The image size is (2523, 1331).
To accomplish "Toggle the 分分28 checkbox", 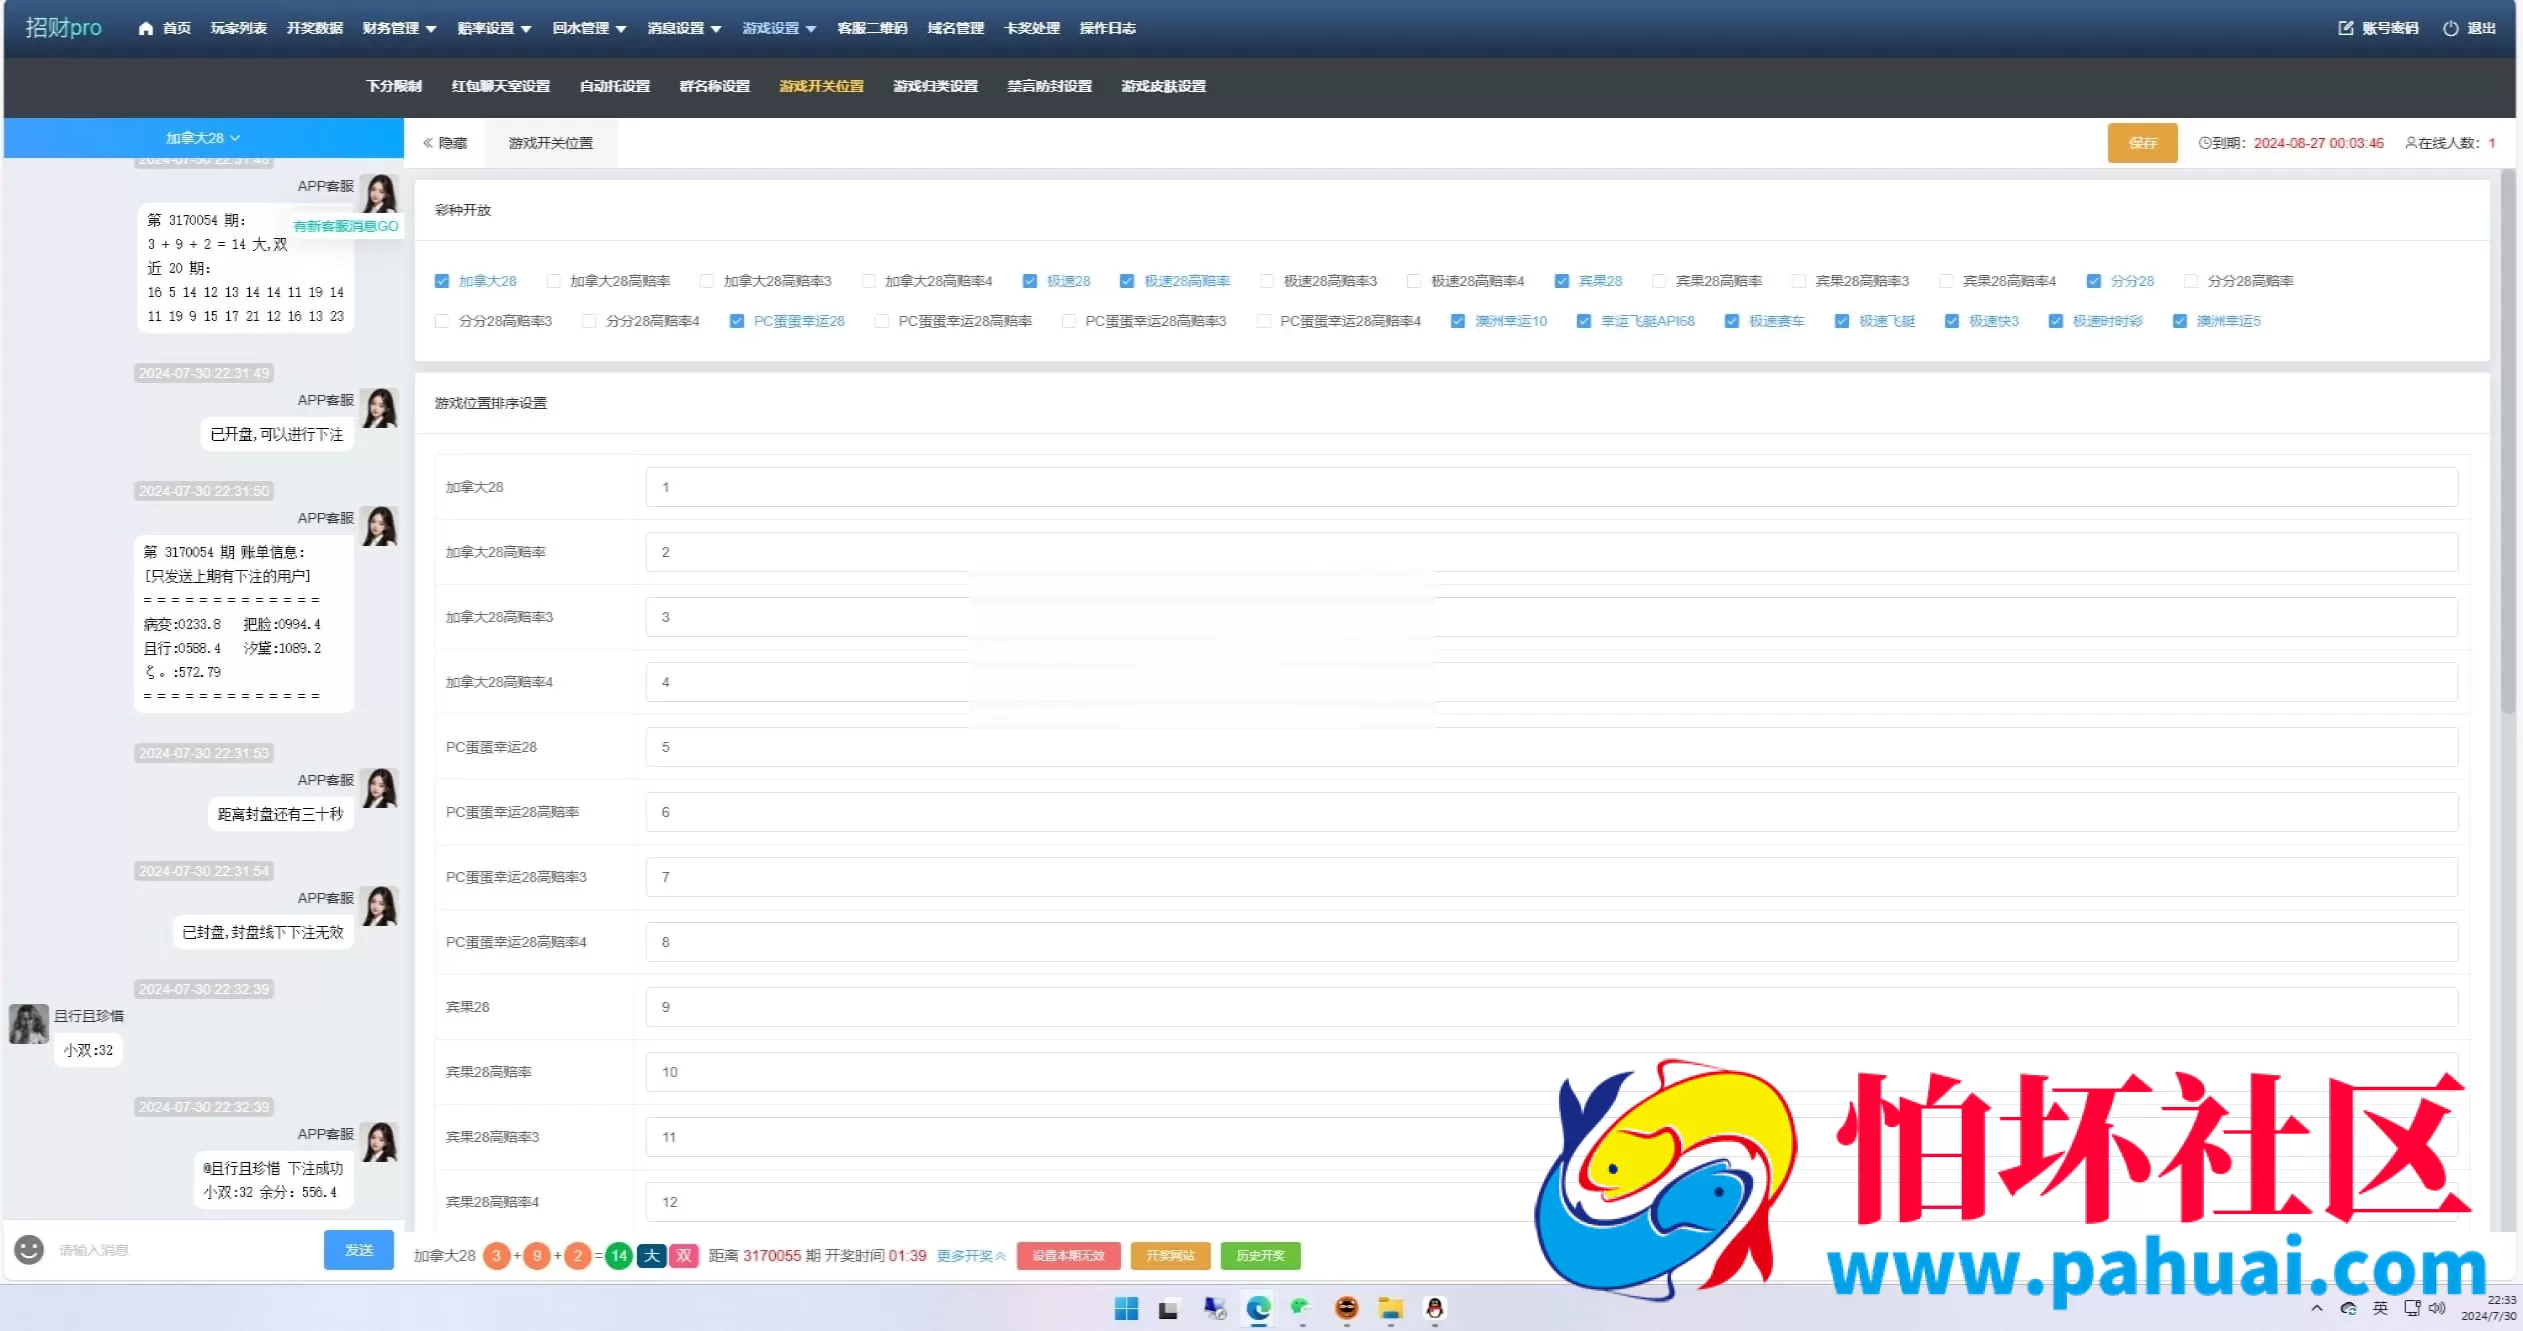I will click(2094, 281).
